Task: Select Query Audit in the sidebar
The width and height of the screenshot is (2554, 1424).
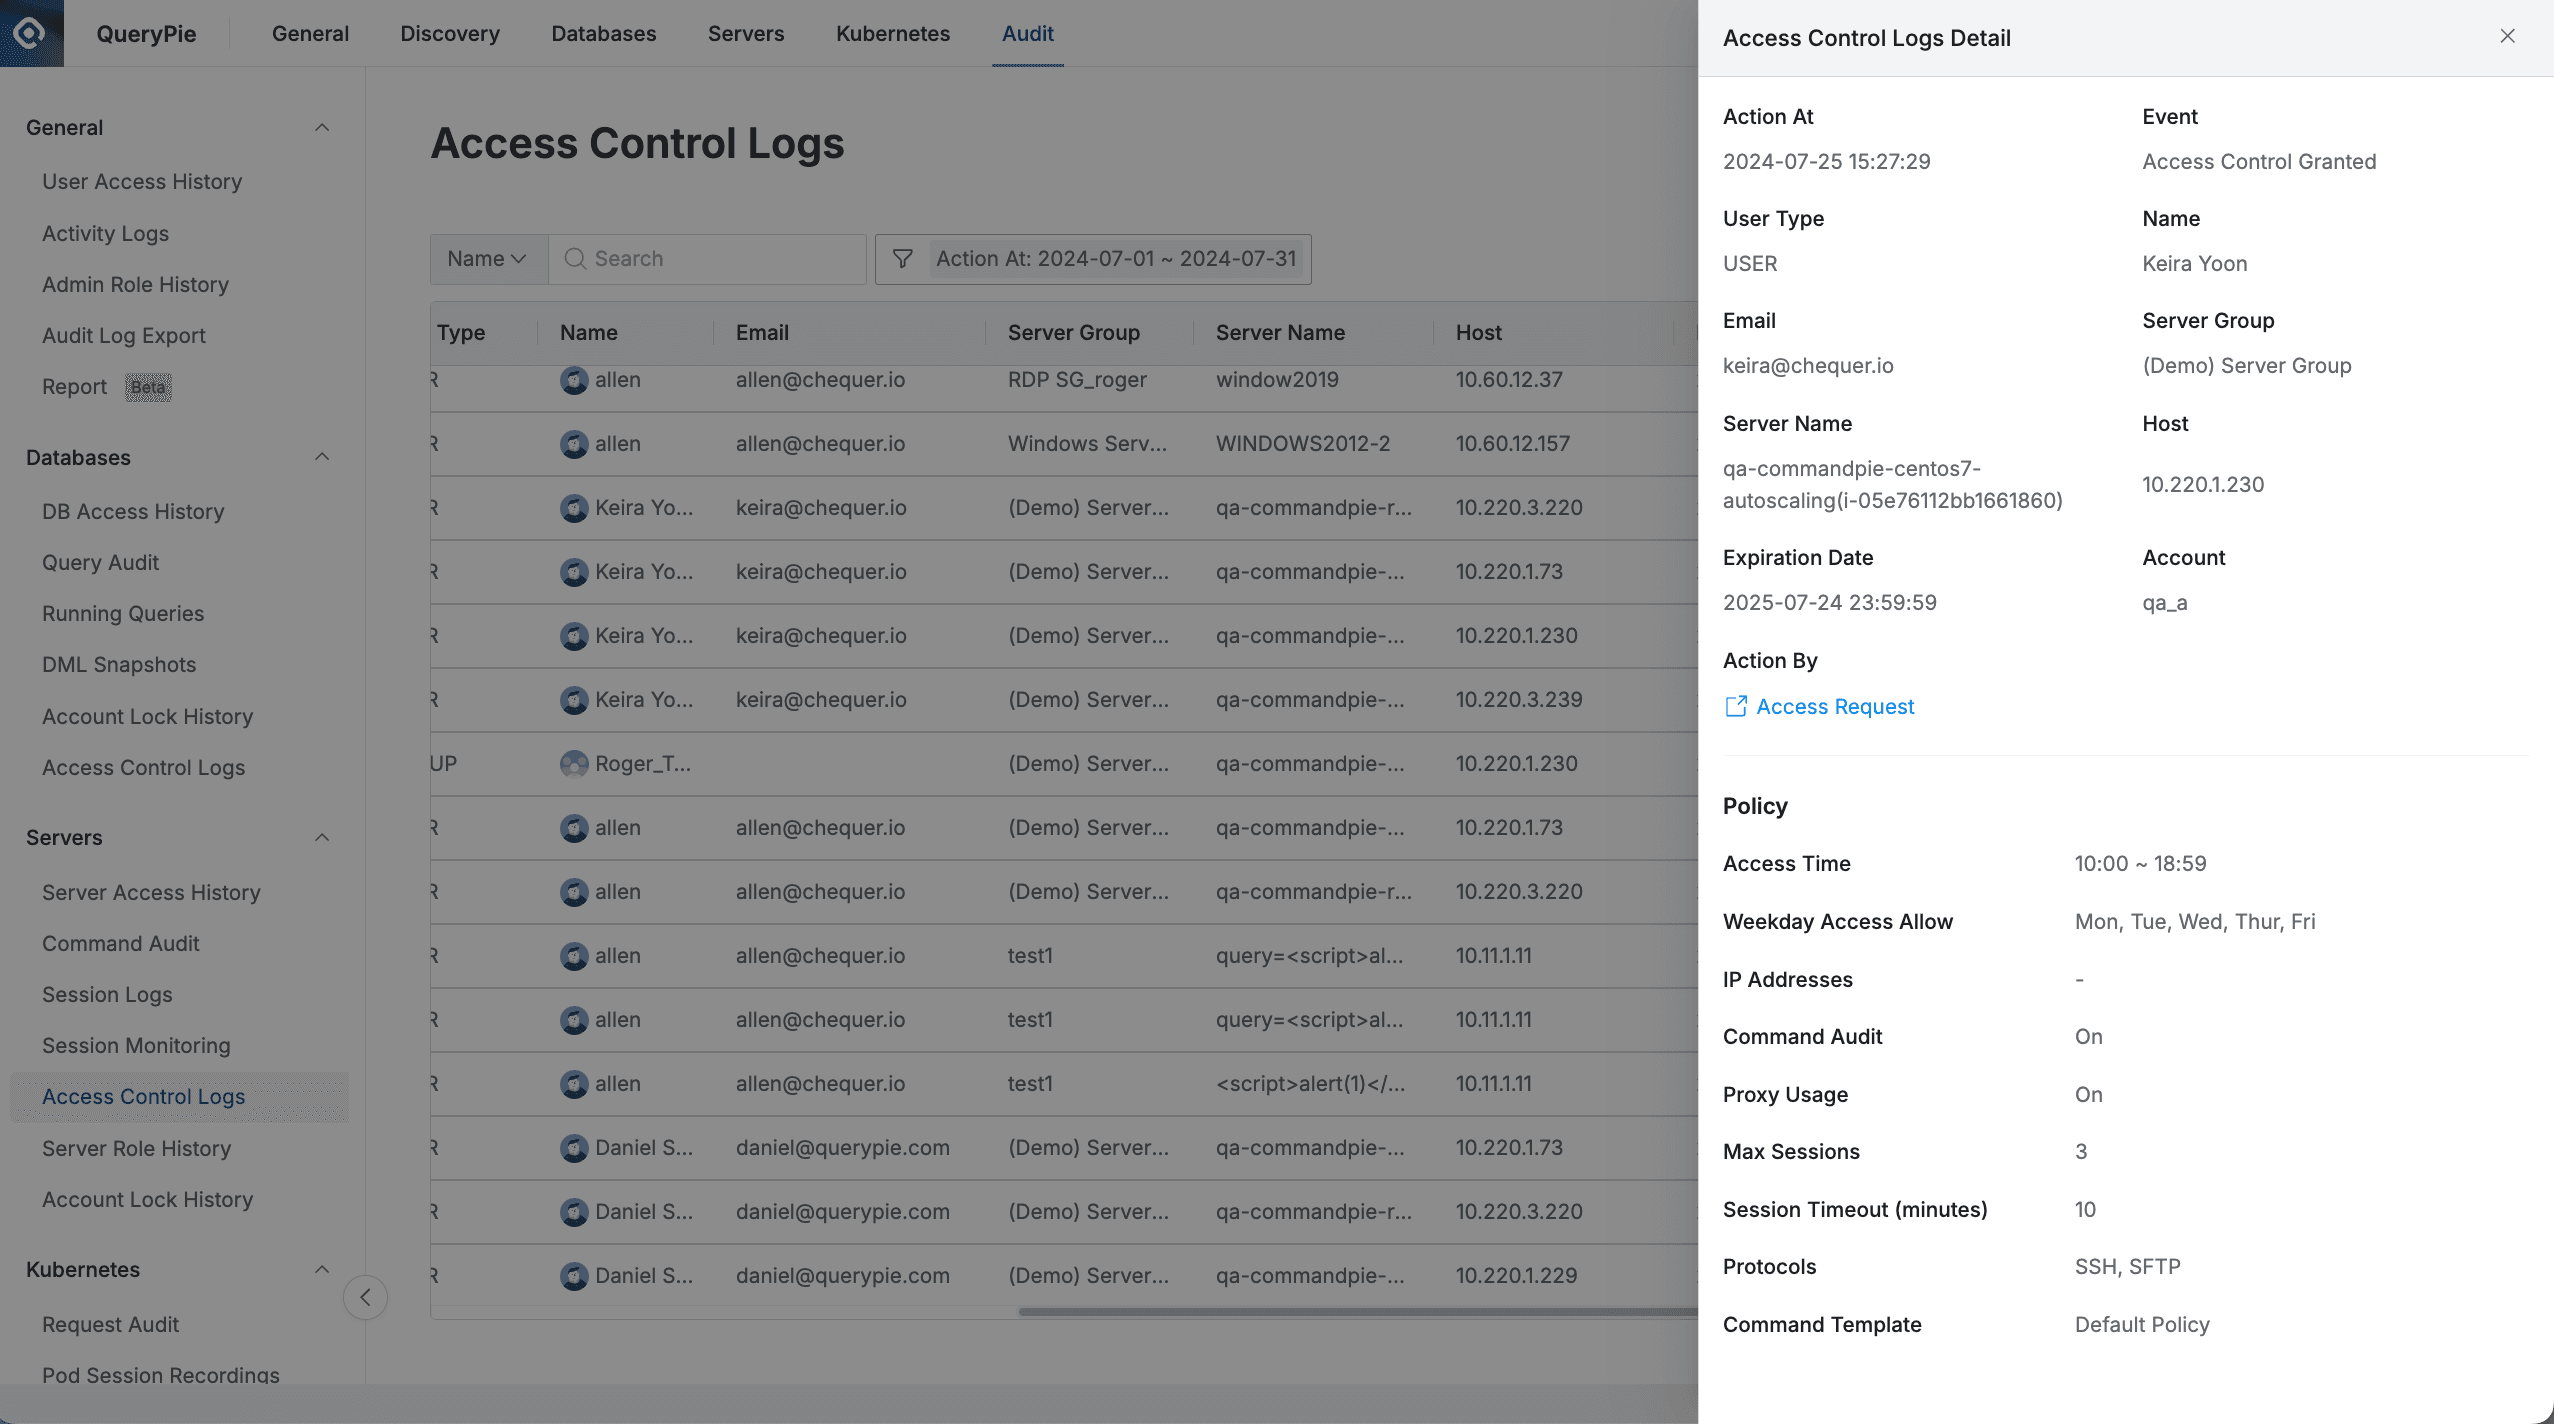Action: click(x=100, y=562)
